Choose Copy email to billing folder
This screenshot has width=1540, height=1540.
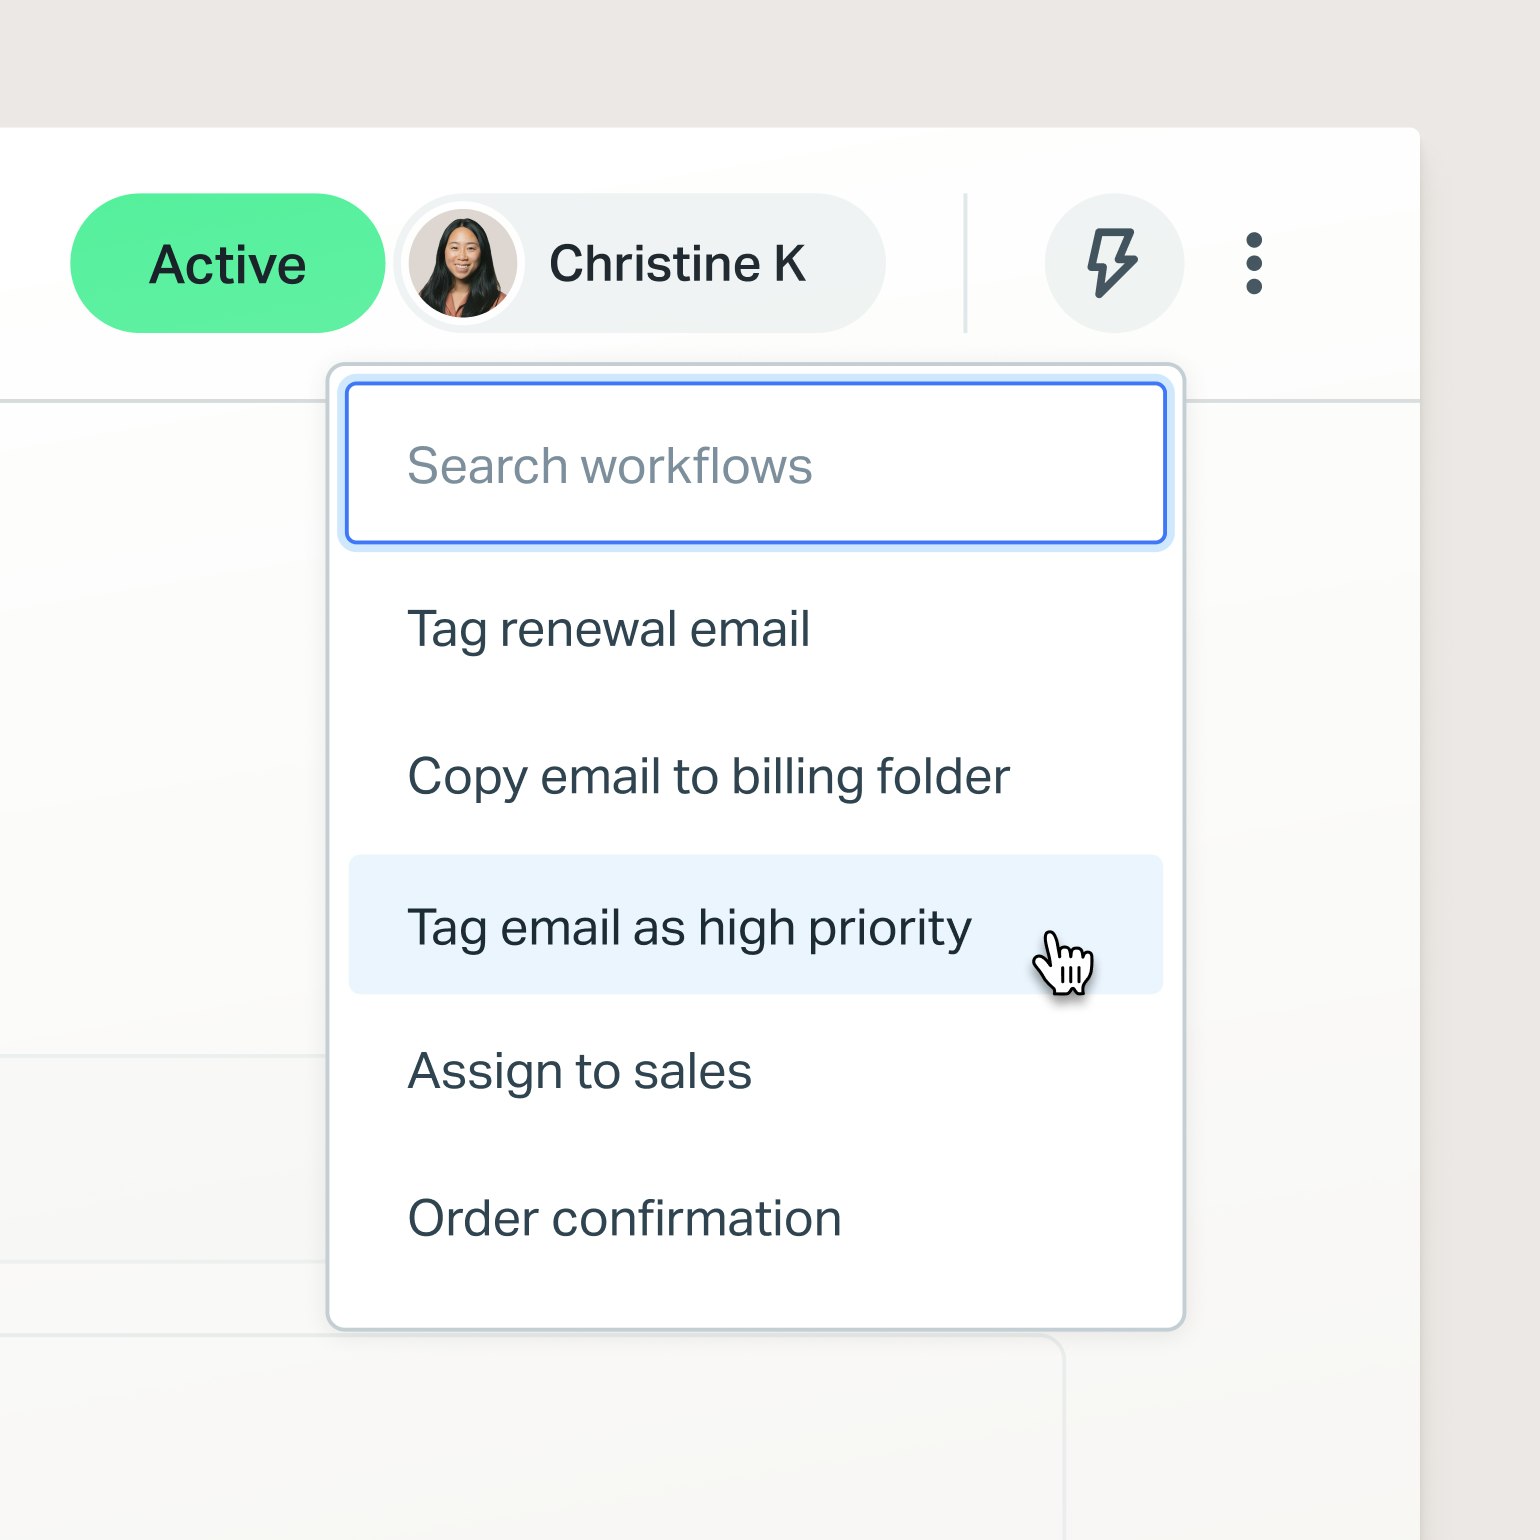[x=708, y=777]
